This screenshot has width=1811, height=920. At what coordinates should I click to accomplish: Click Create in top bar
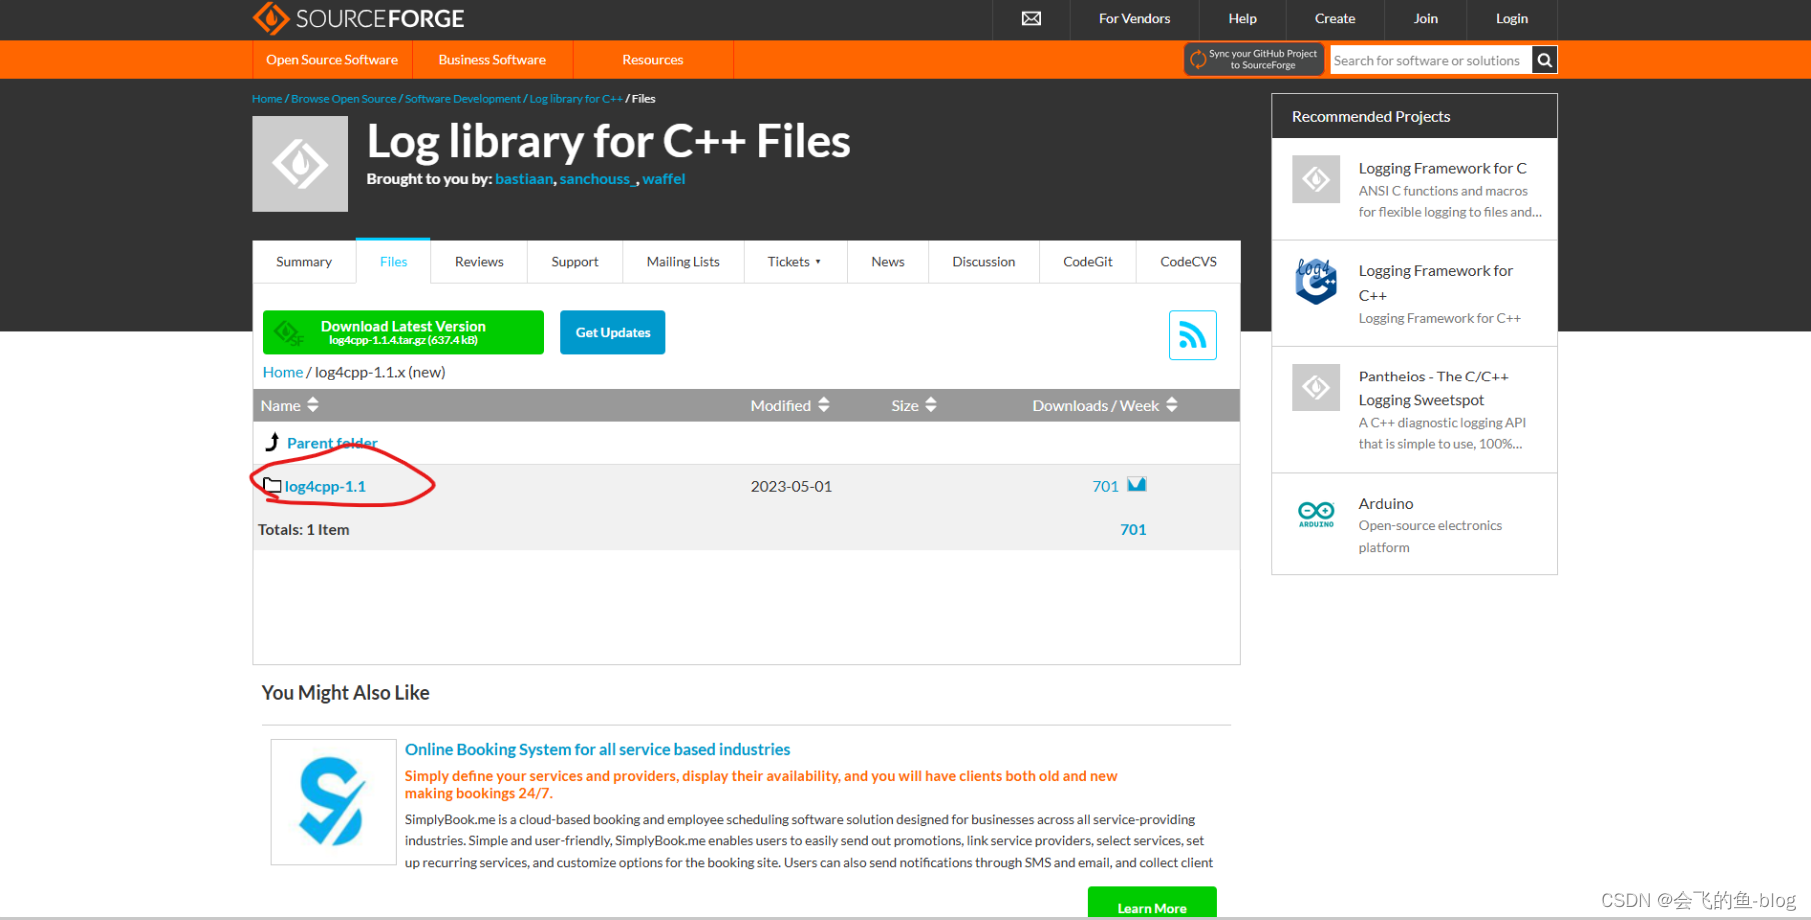pos(1335,19)
